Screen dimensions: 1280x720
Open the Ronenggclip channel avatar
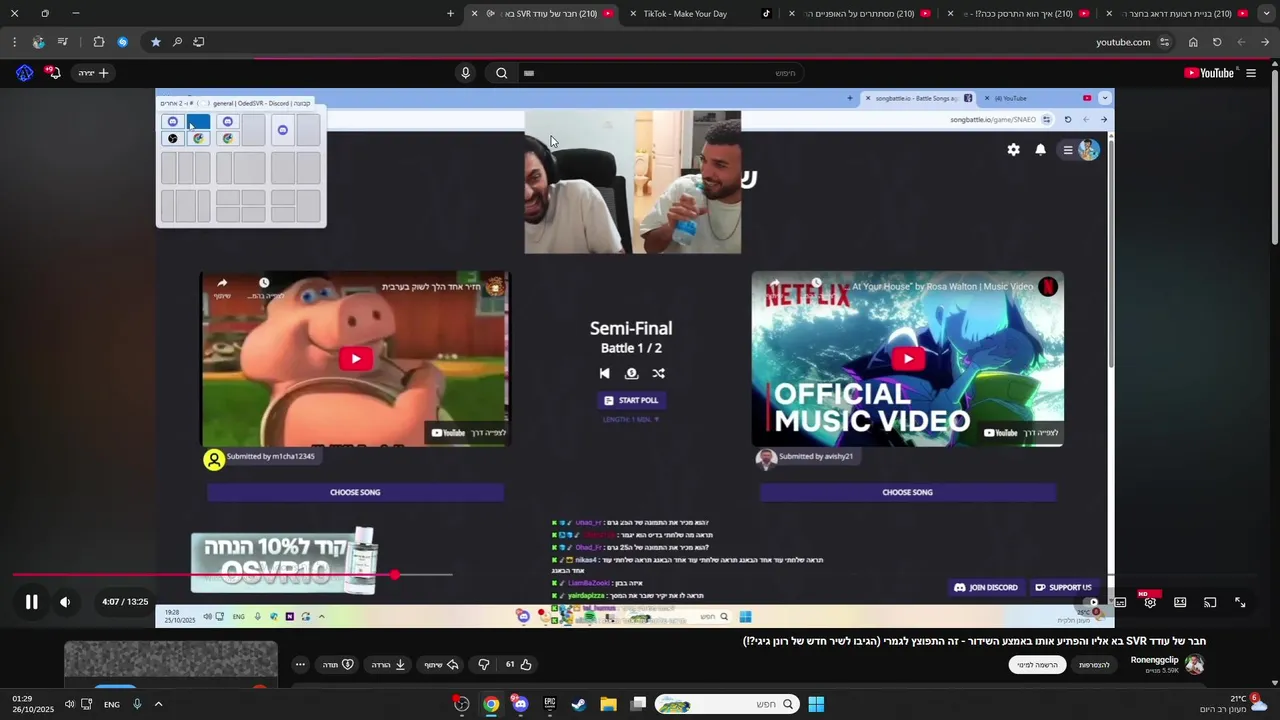pyautogui.click(x=1194, y=664)
